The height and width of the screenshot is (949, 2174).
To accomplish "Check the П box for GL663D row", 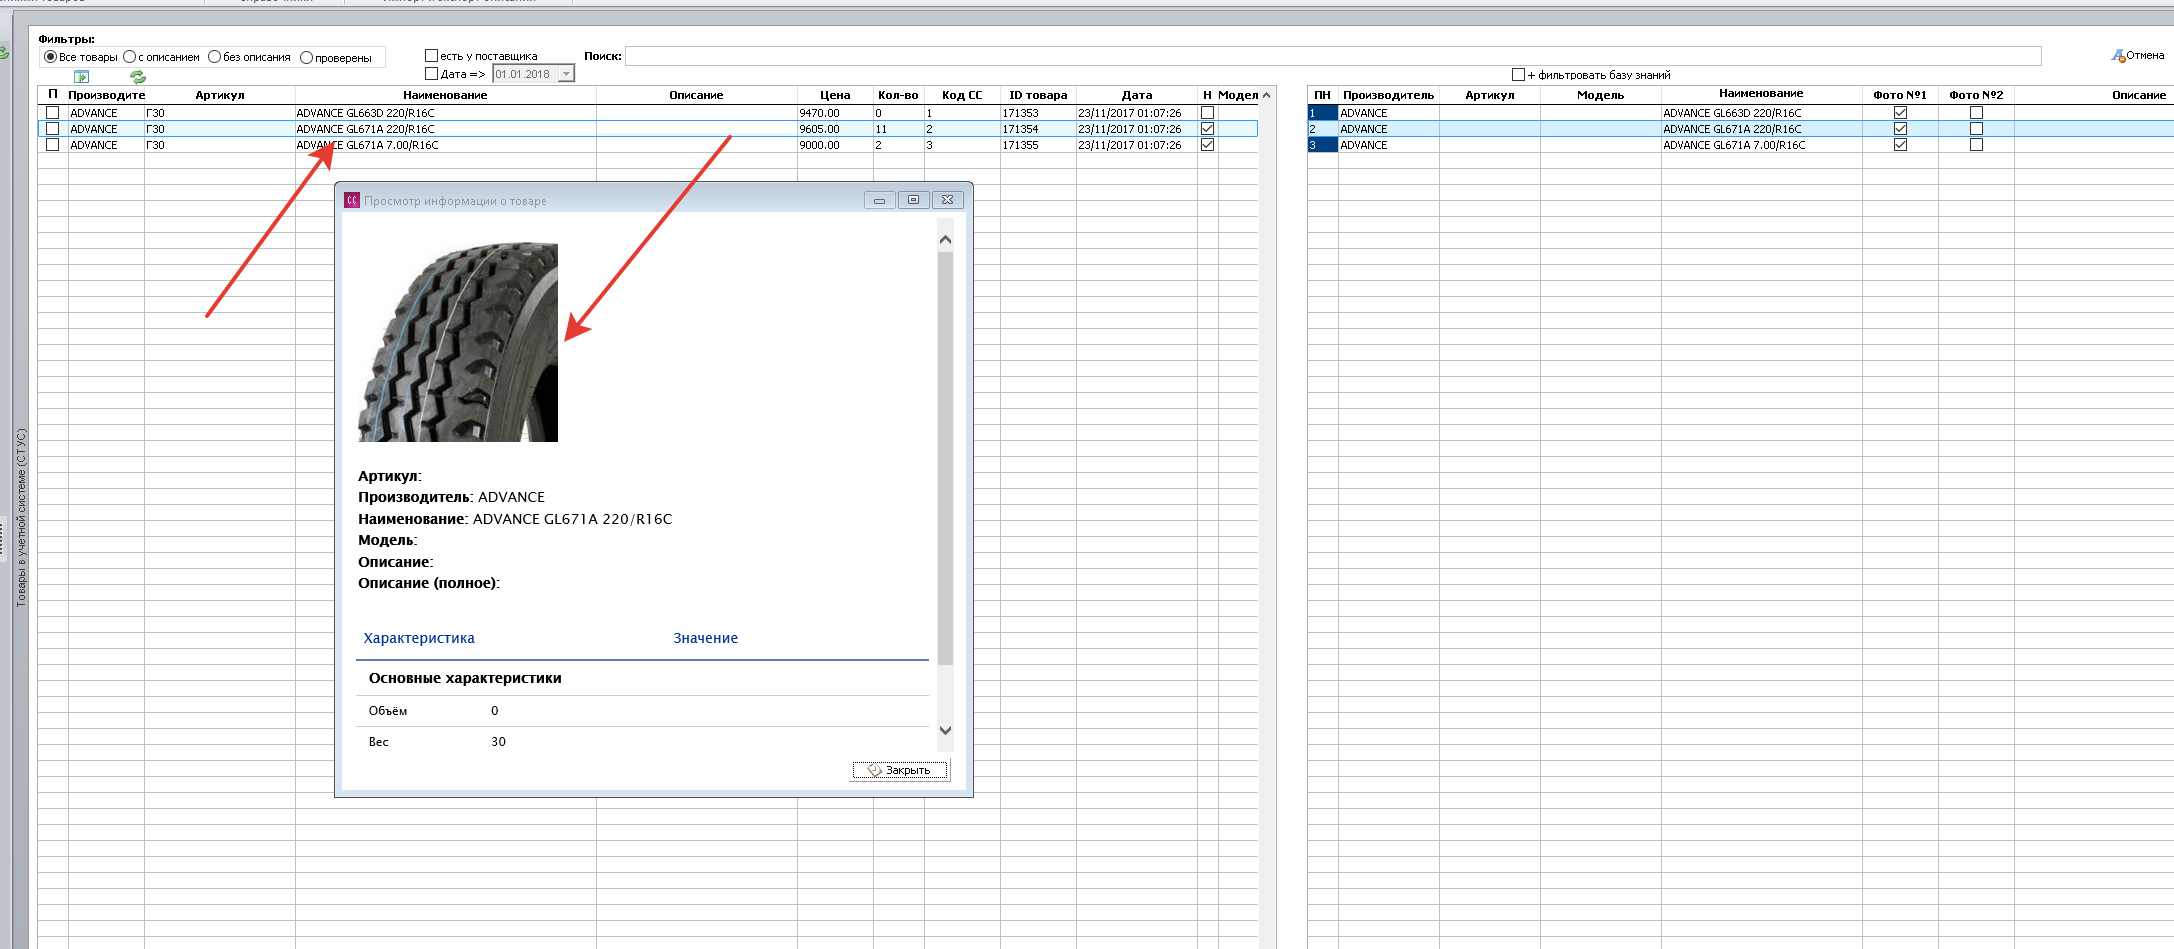I will (x=53, y=113).
